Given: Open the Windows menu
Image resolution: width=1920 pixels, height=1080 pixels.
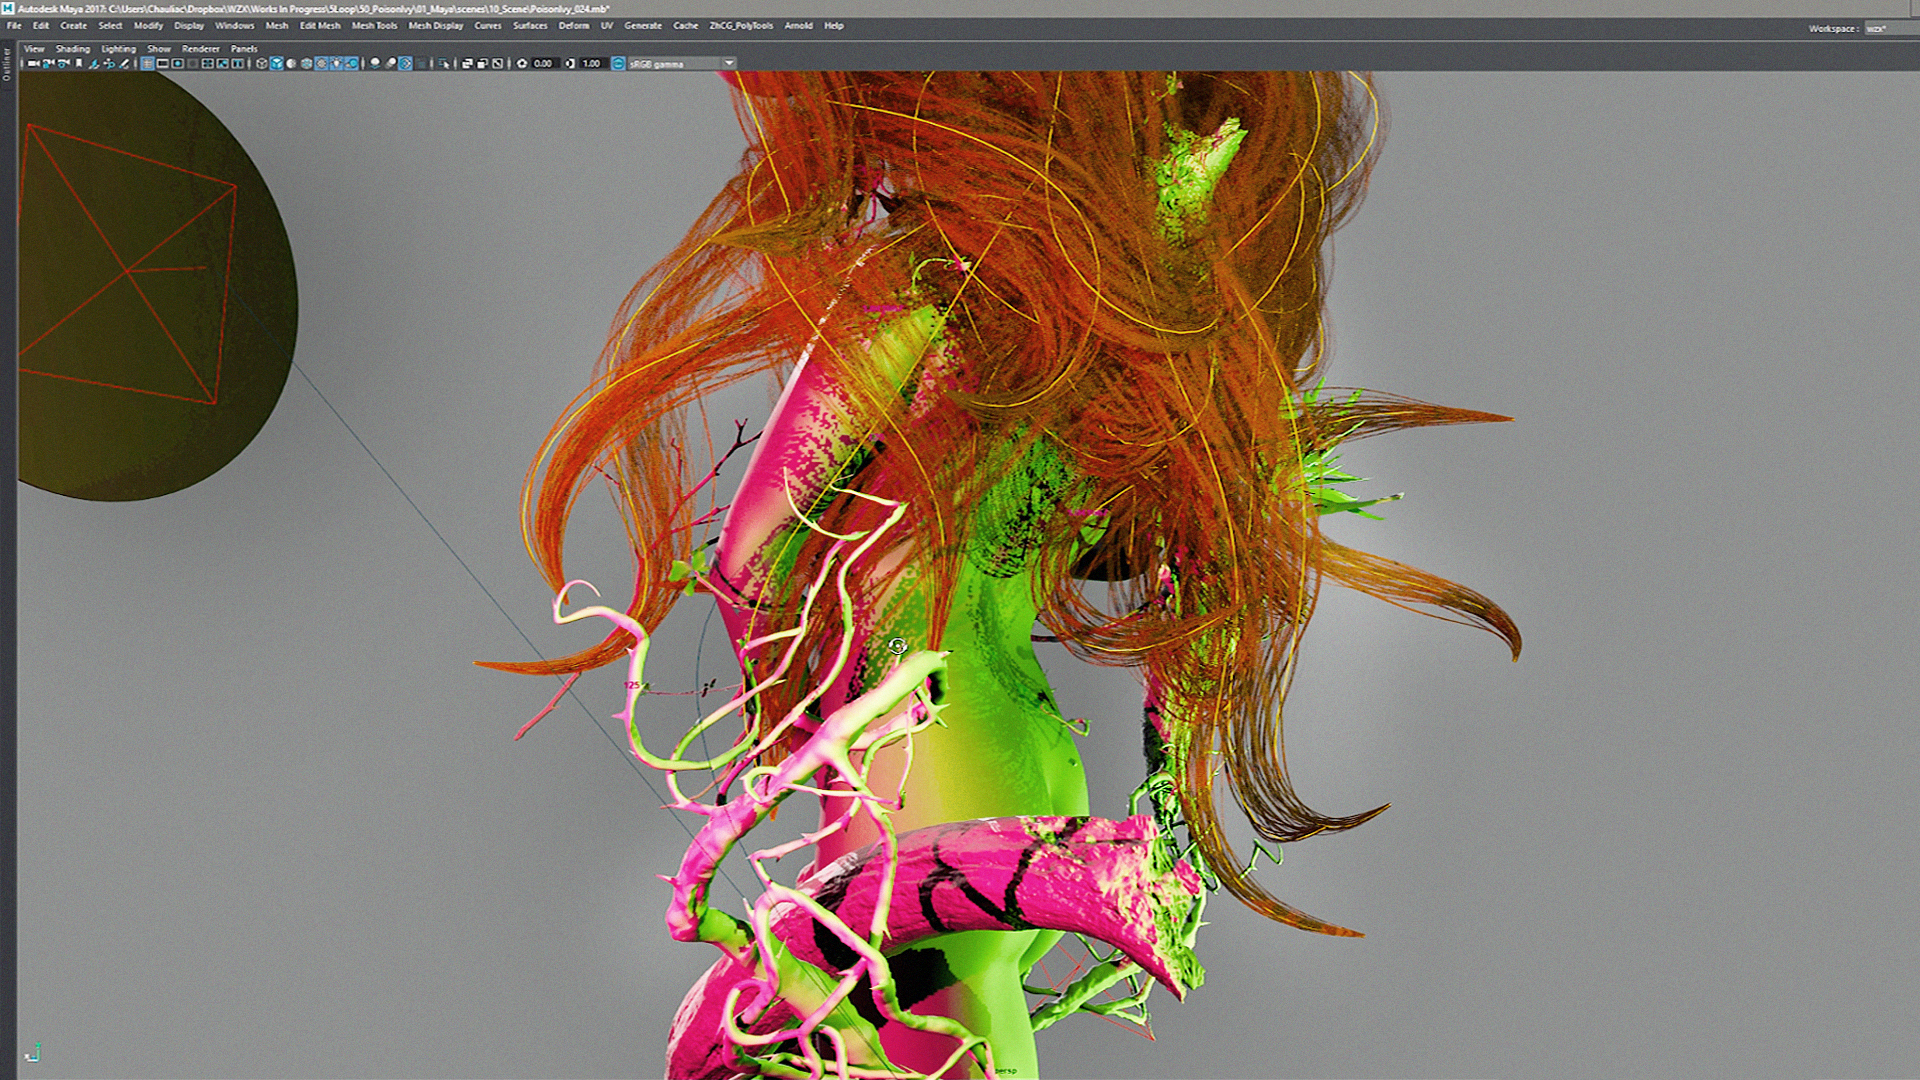Looking at the screenshot, I should tap(235, 26).
